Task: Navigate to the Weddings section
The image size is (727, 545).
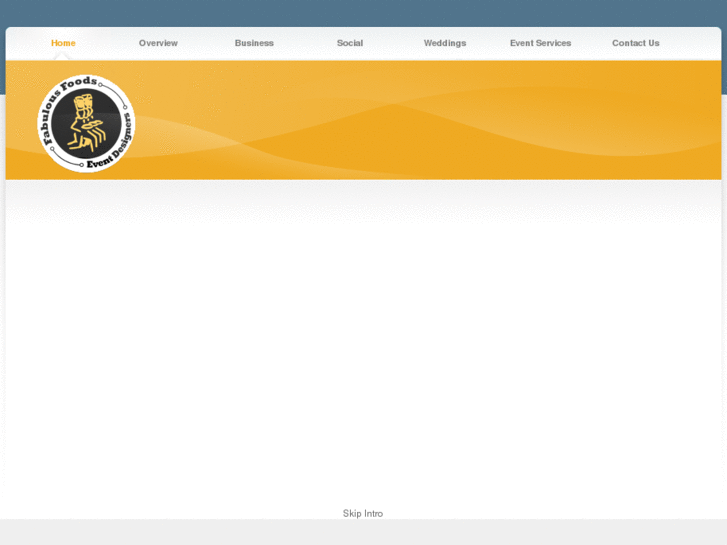Action: [x=445, y=43]
